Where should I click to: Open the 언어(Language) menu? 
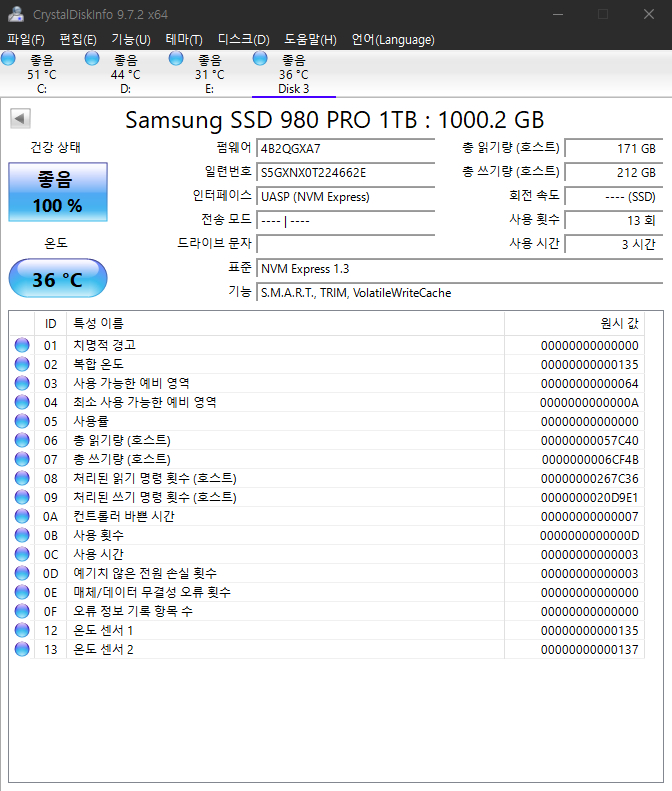click(x=393, y=39)
